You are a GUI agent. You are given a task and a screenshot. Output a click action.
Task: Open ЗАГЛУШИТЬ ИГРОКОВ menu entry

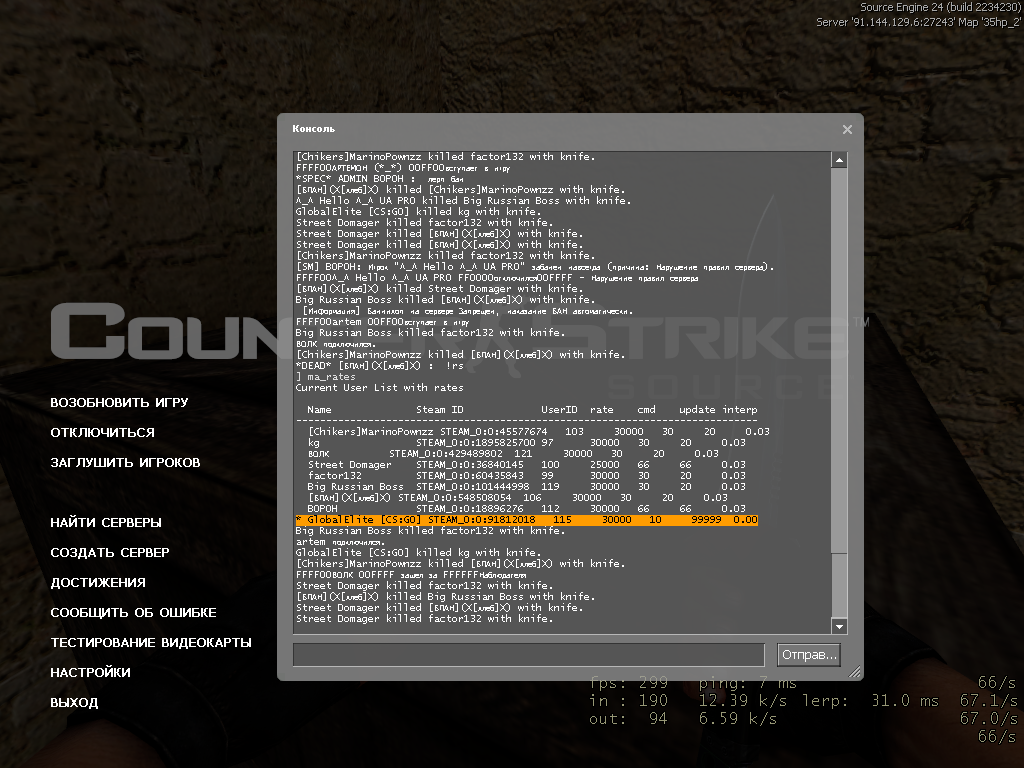[x=125, y=462]
